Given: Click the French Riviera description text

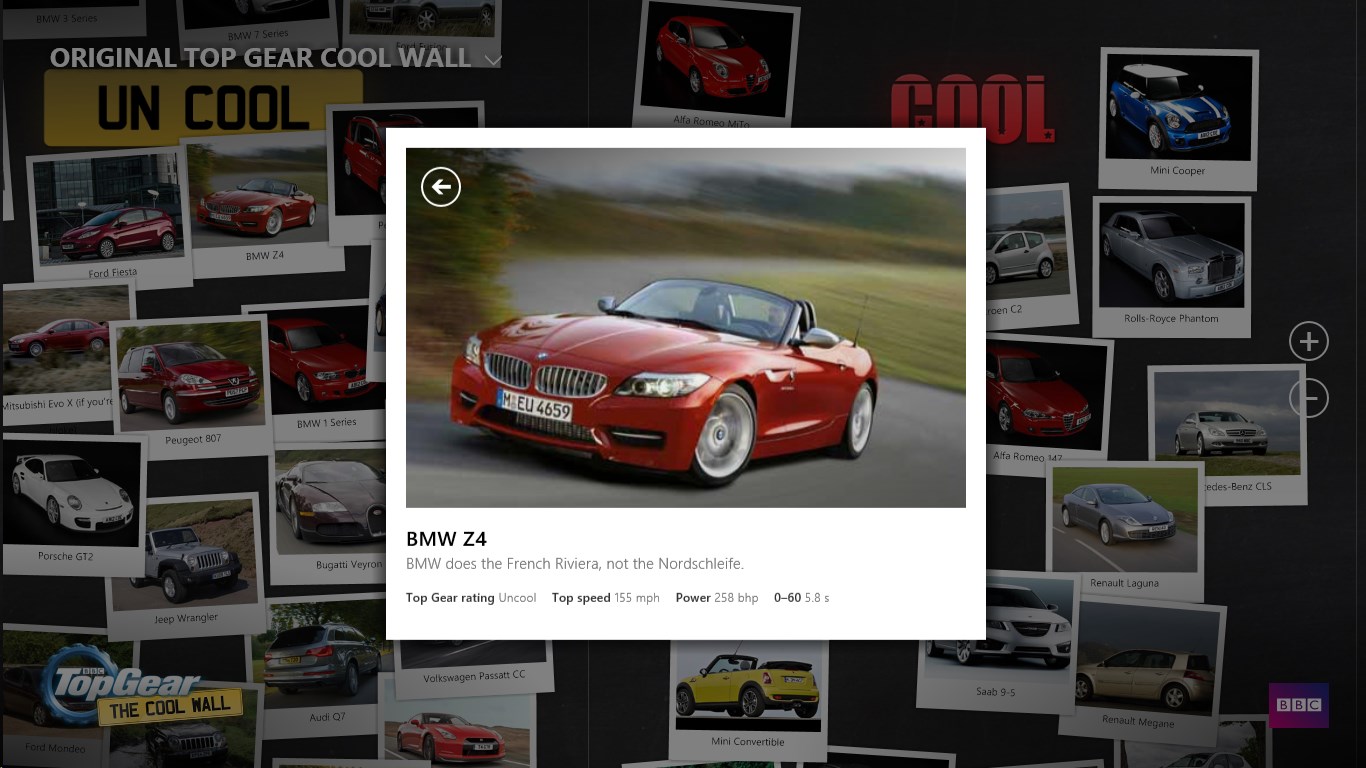Looking at the screenshot, I should [x=575, y=564].
